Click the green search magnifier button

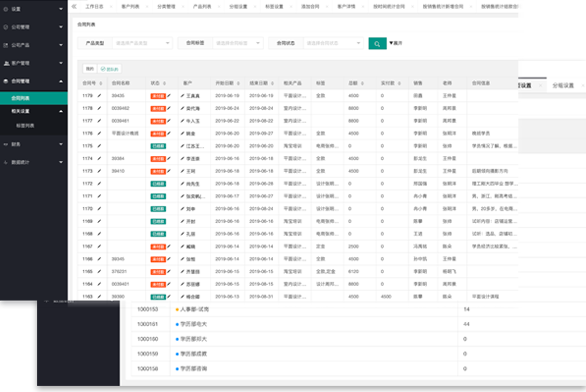[377, 43]
